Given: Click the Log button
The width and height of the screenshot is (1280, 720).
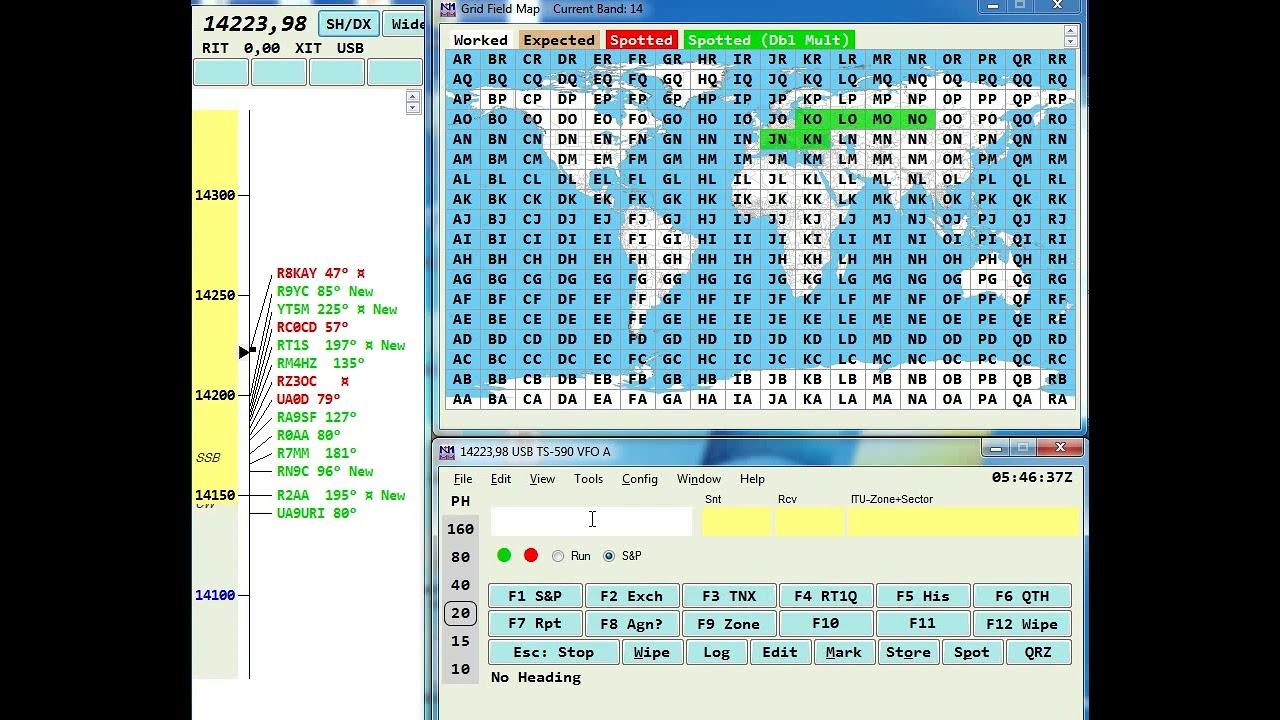Looking at the screenshot, I should [x=716, y=652].
